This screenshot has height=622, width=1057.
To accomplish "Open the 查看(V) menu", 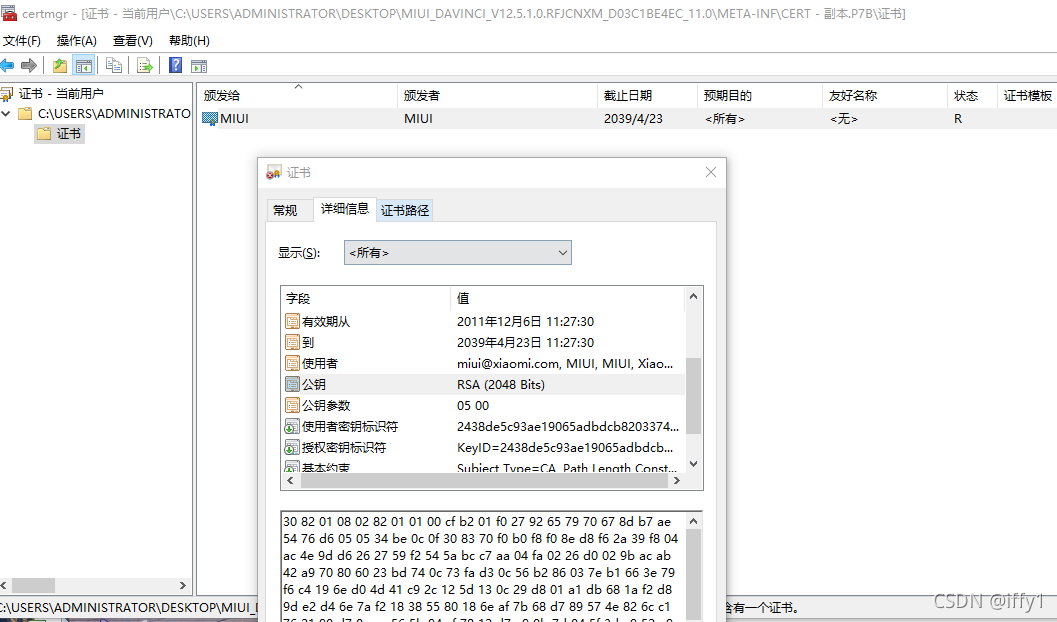I will click(x=133, y=40).
